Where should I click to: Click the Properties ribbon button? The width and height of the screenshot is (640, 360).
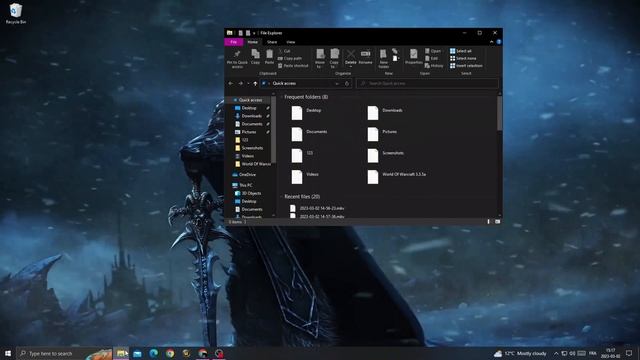413,57
